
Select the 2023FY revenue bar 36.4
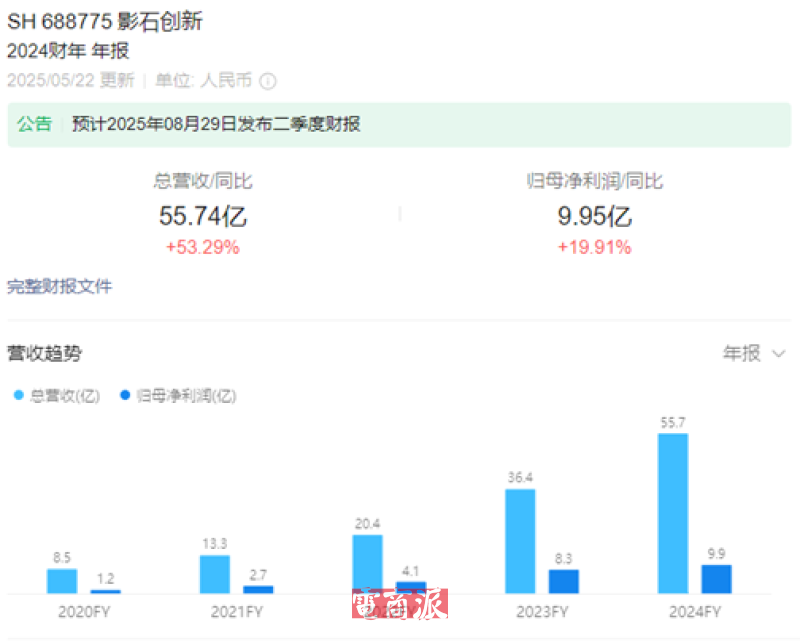pos(520,541)
